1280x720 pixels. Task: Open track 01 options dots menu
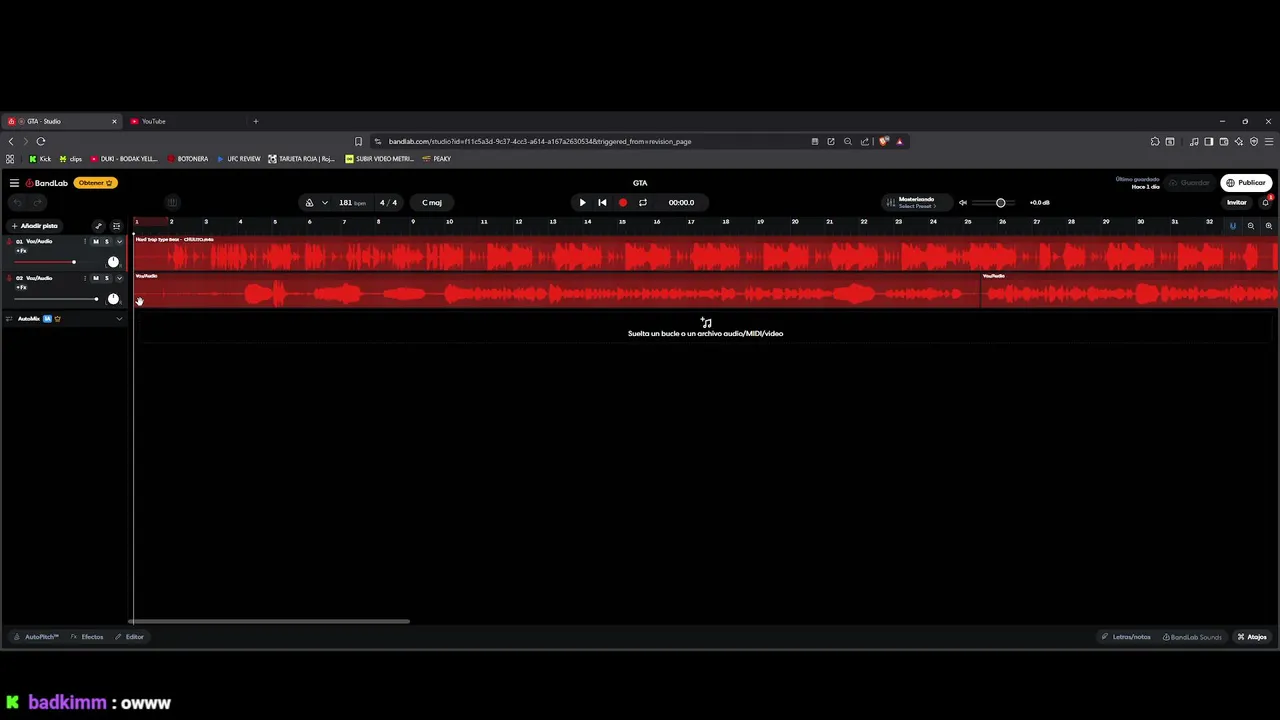pyautogui.click(x=86, y=241)
